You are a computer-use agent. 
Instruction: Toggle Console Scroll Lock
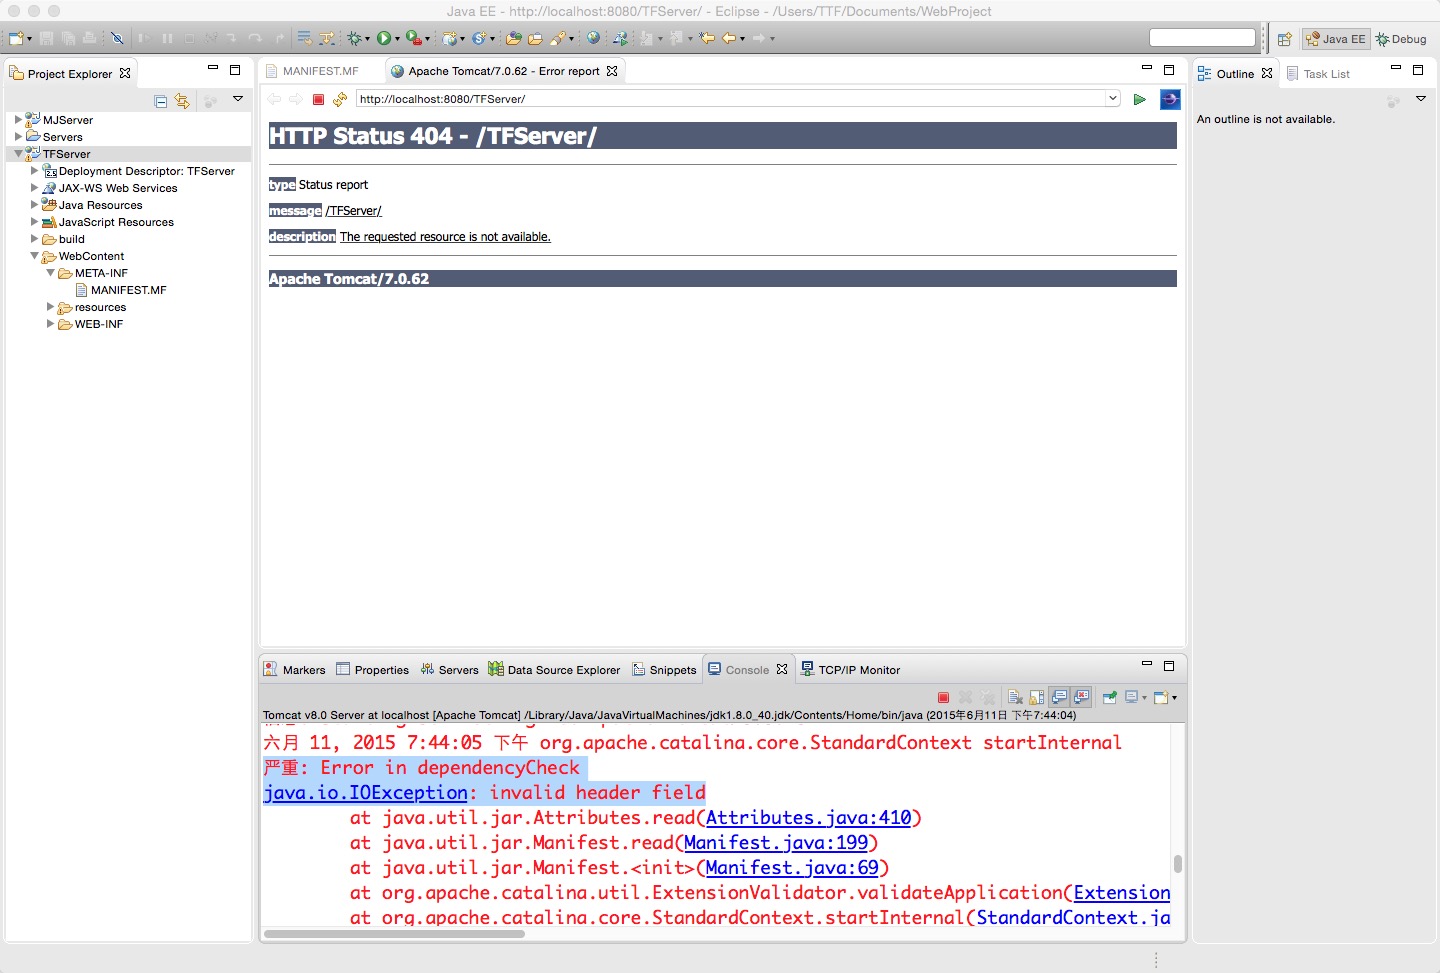pyautogui.click(x=1037, y=697)
